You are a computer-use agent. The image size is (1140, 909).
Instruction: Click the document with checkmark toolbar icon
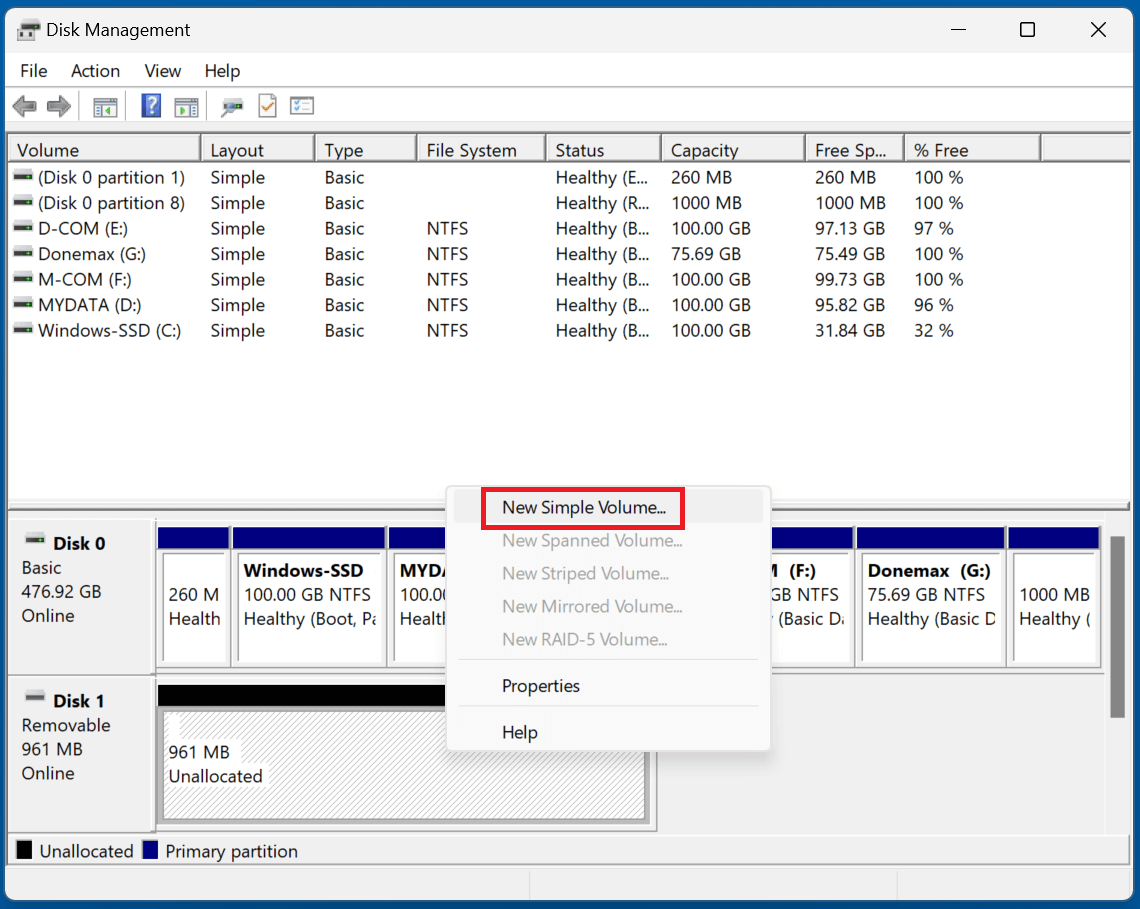coord(266,105)
